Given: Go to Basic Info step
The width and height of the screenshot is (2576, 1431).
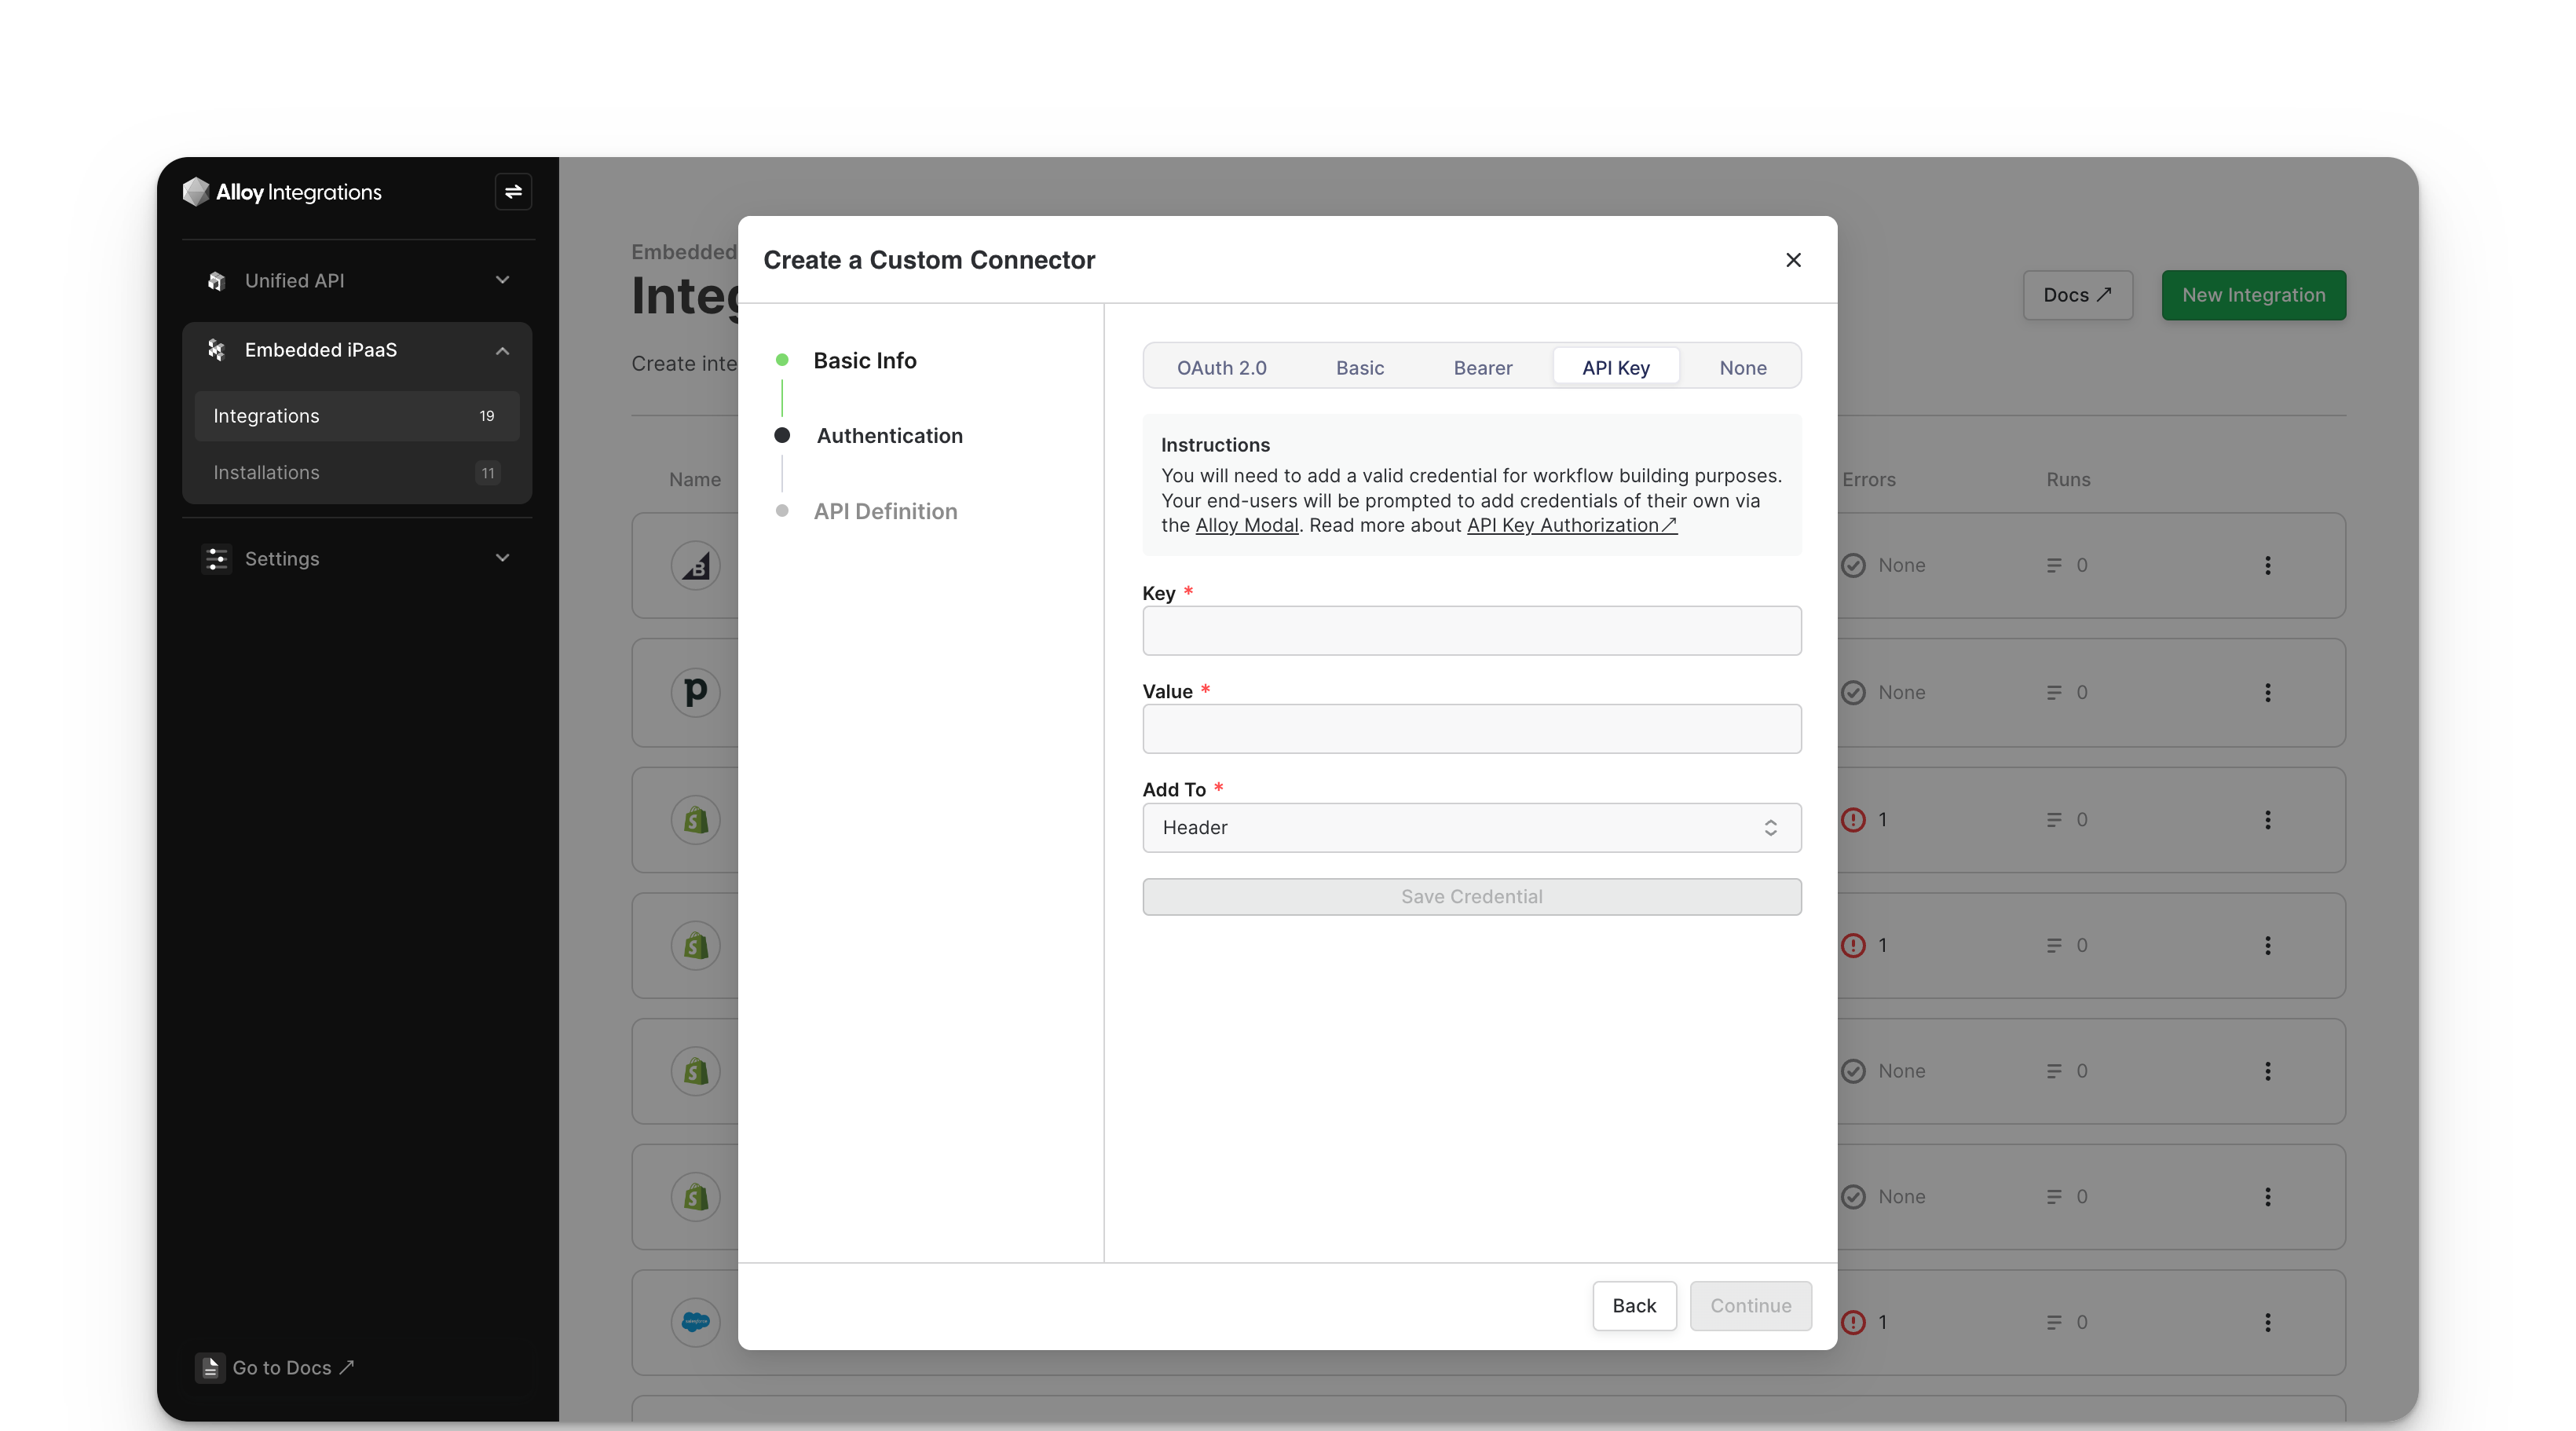Looking at the screenshot, I should (864, 360).
